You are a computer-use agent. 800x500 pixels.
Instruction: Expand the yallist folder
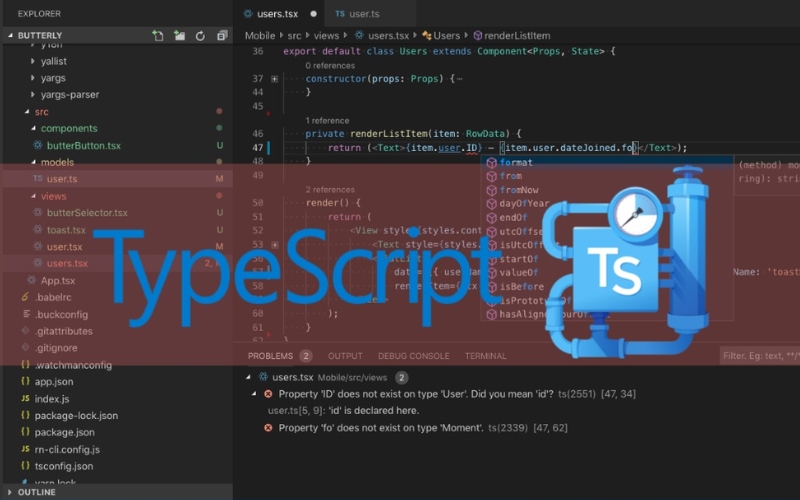33,61
